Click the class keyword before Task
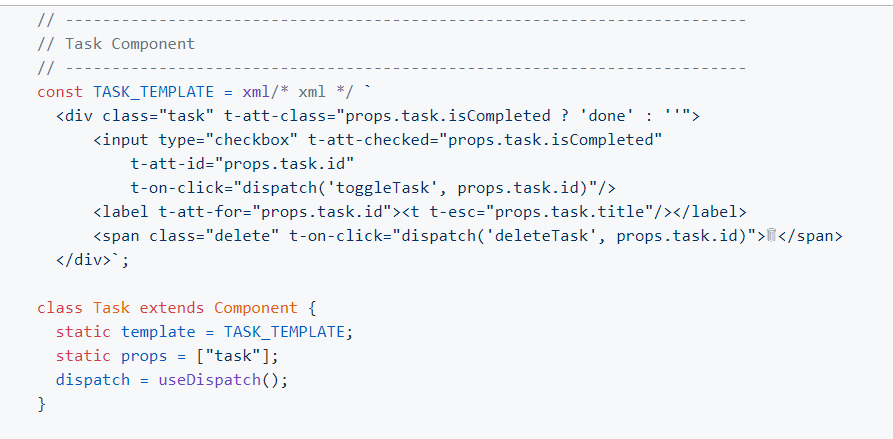Viewport: 893px width, 439px height. (x=60, y=307)
